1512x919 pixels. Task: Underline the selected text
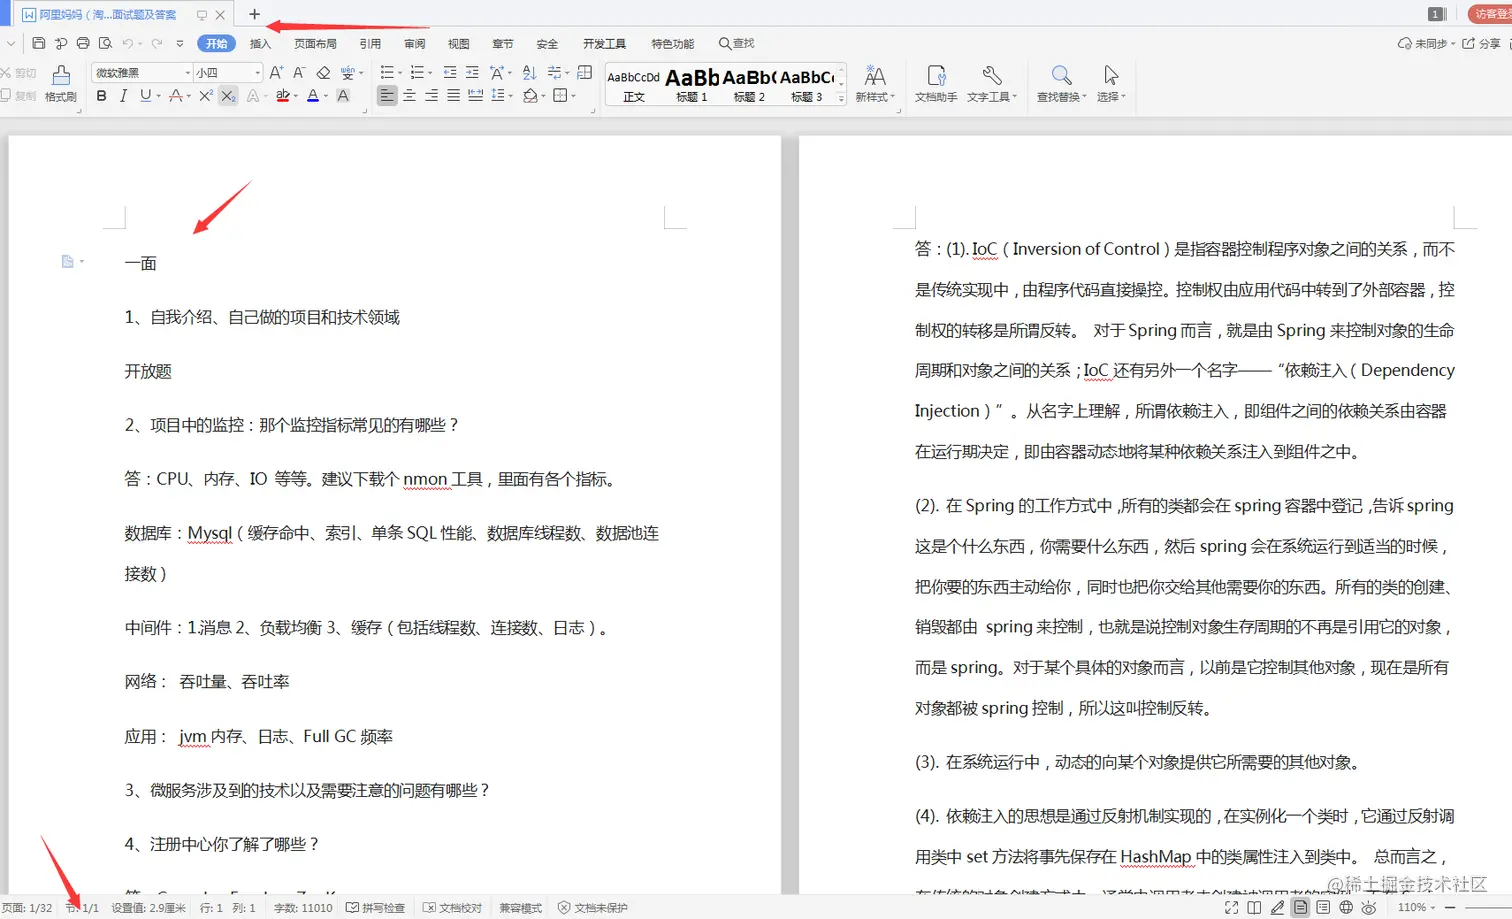(x=145, y=96)
